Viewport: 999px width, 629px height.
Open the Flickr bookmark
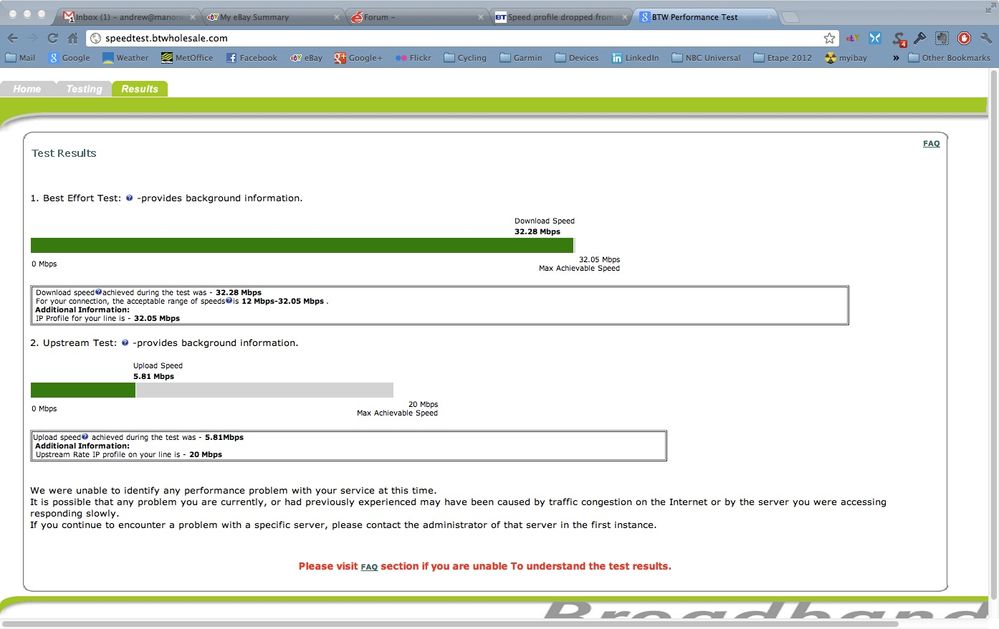tap(413, 57)
